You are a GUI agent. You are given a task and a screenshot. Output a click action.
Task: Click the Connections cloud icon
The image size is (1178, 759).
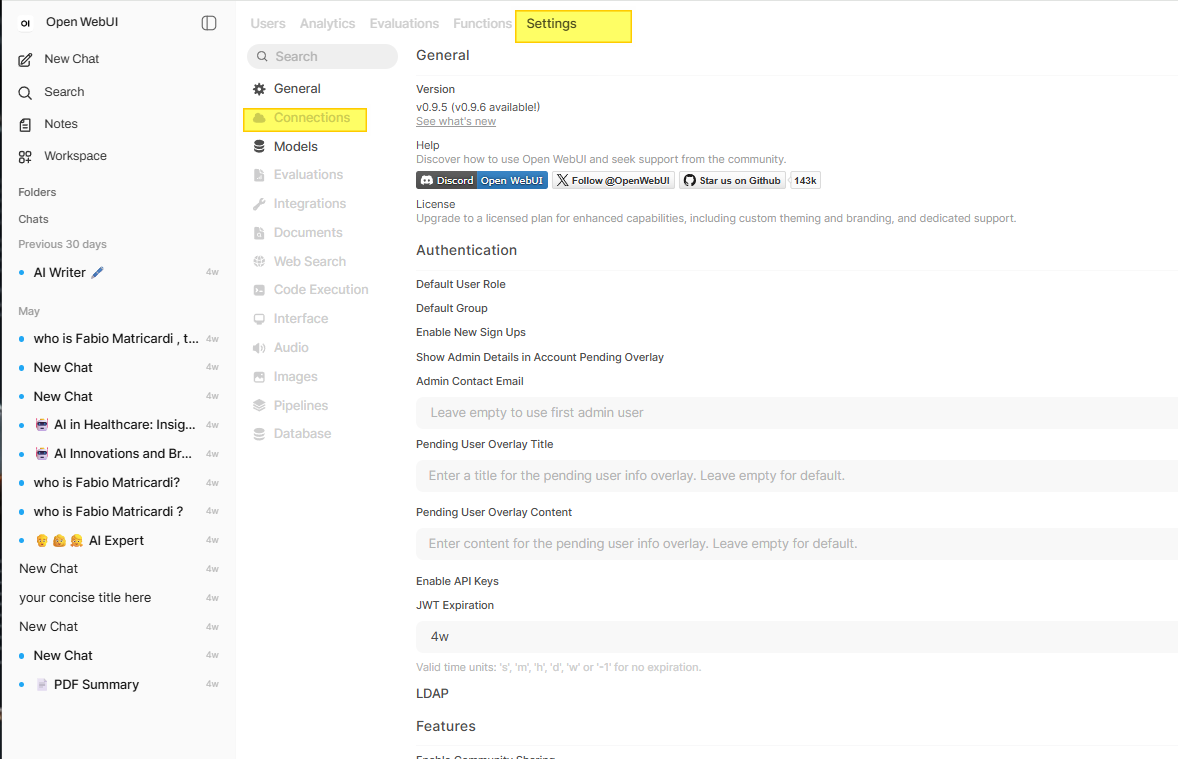click(x=259, y=118)
